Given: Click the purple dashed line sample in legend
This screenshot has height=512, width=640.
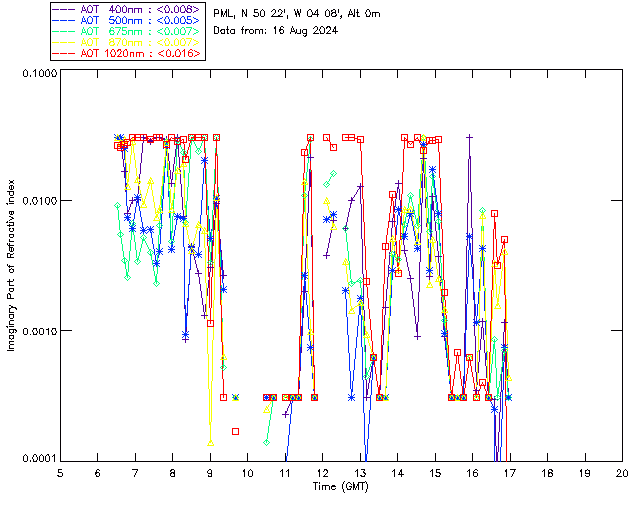Looking at the screenshot, I should point(64,9).
